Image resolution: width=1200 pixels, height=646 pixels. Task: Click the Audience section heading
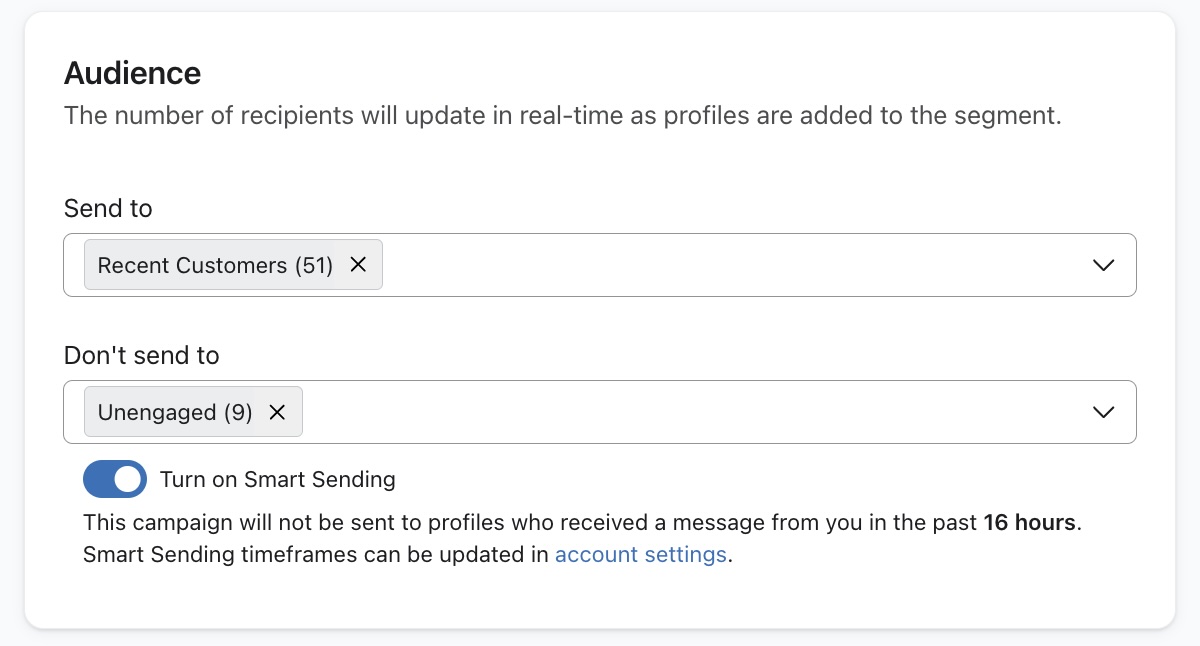click(x=132, y=73)
